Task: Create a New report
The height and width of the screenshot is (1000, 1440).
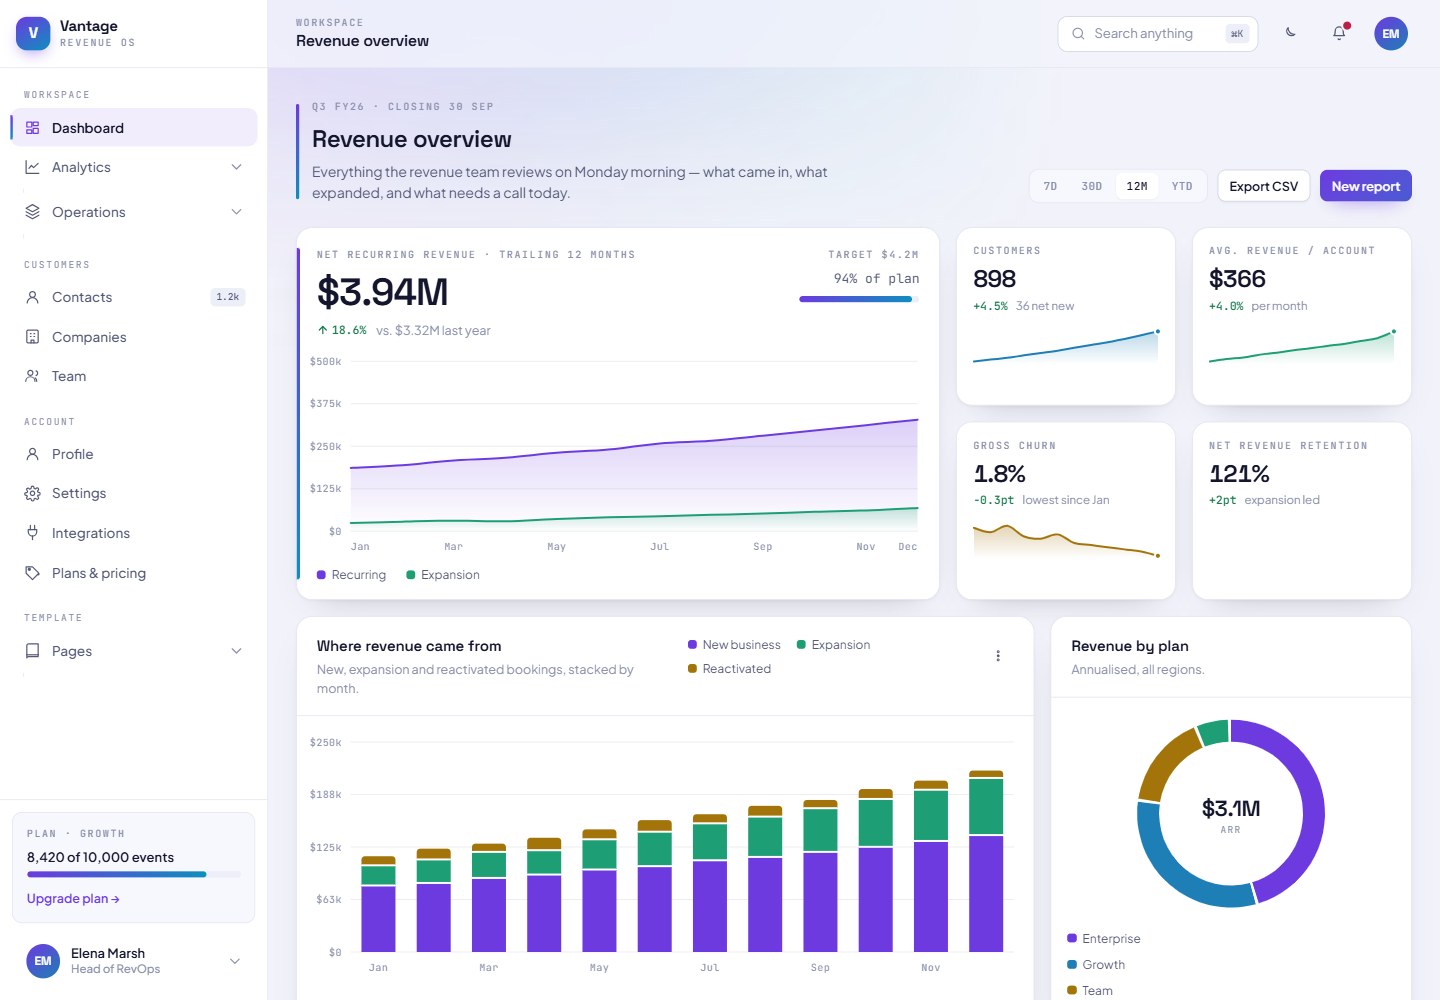Action: click(x=1366, y=186)
